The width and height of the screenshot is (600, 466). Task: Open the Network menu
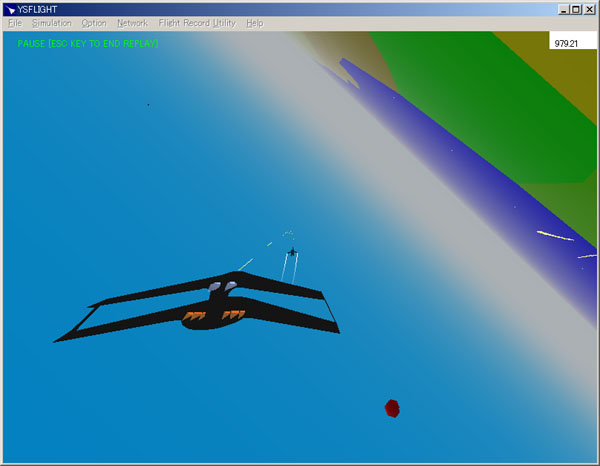point(132,23)
